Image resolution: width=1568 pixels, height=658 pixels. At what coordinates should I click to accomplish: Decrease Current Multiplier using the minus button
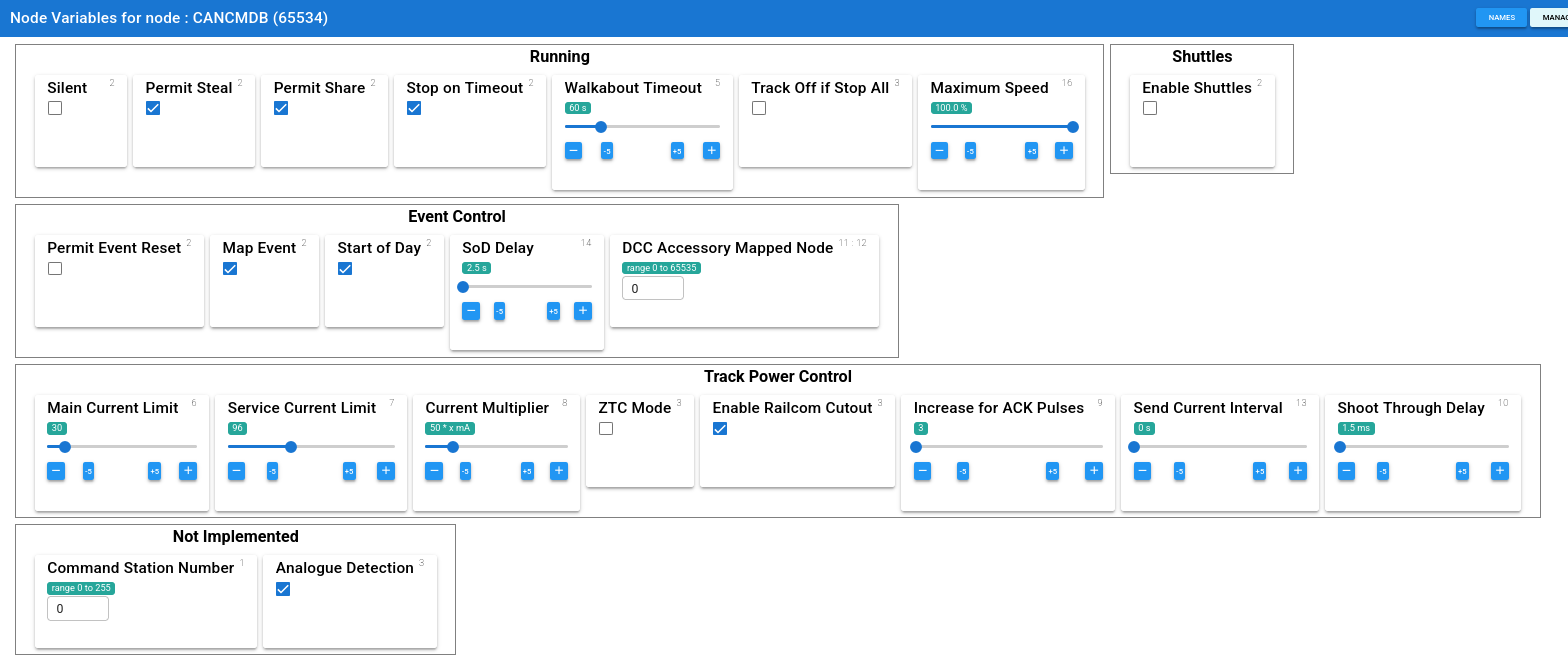(x=434, y=471)
